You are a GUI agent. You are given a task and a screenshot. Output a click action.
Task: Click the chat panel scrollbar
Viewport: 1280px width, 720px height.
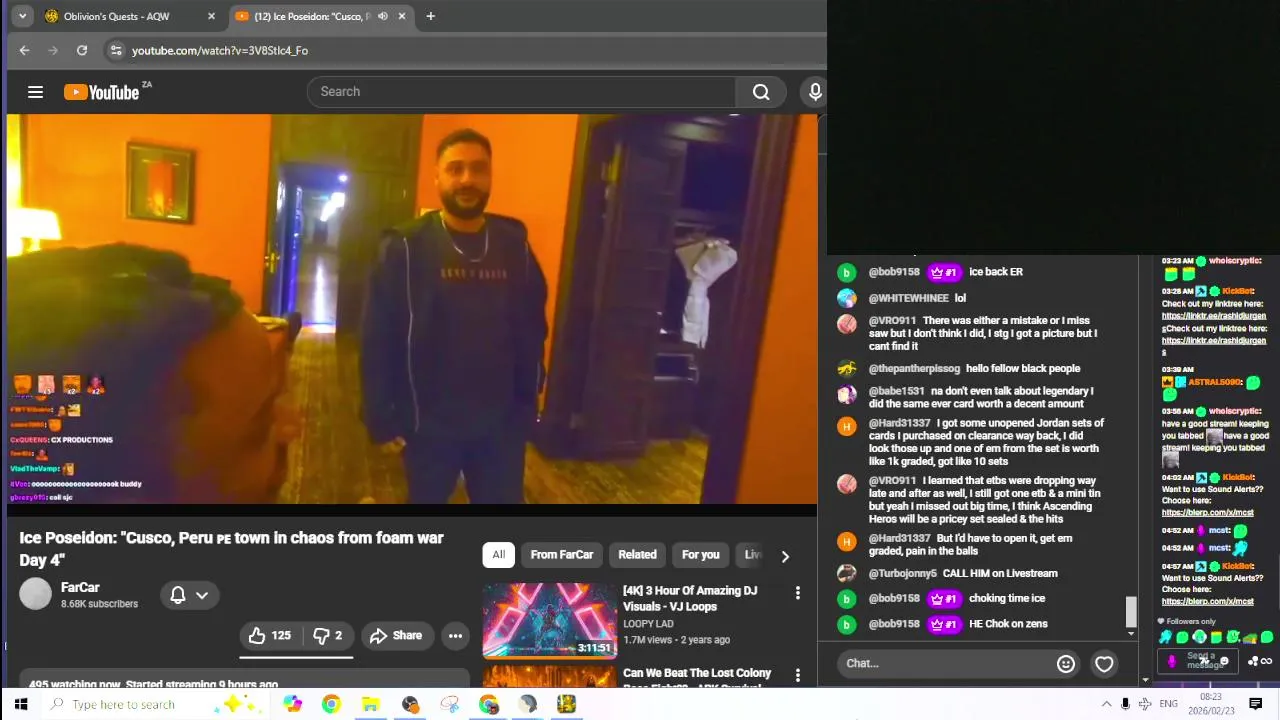1131,612
